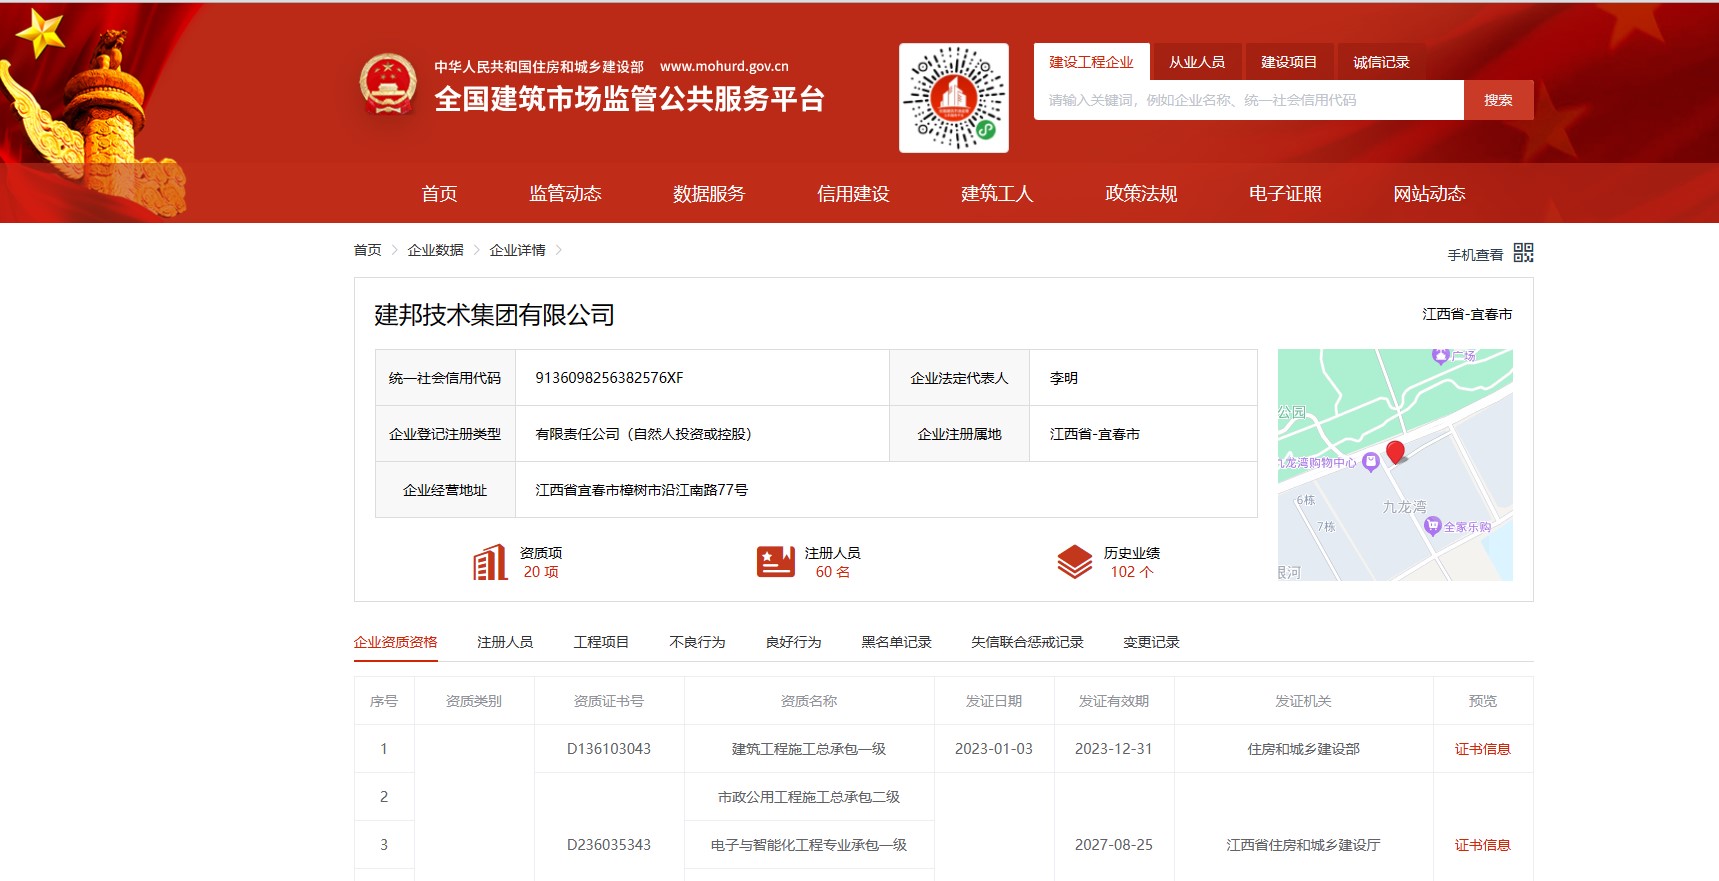This screenshot has width=1719, height=881.
Task: Click the 20 项 qualification count
Action: click(541, 572)
